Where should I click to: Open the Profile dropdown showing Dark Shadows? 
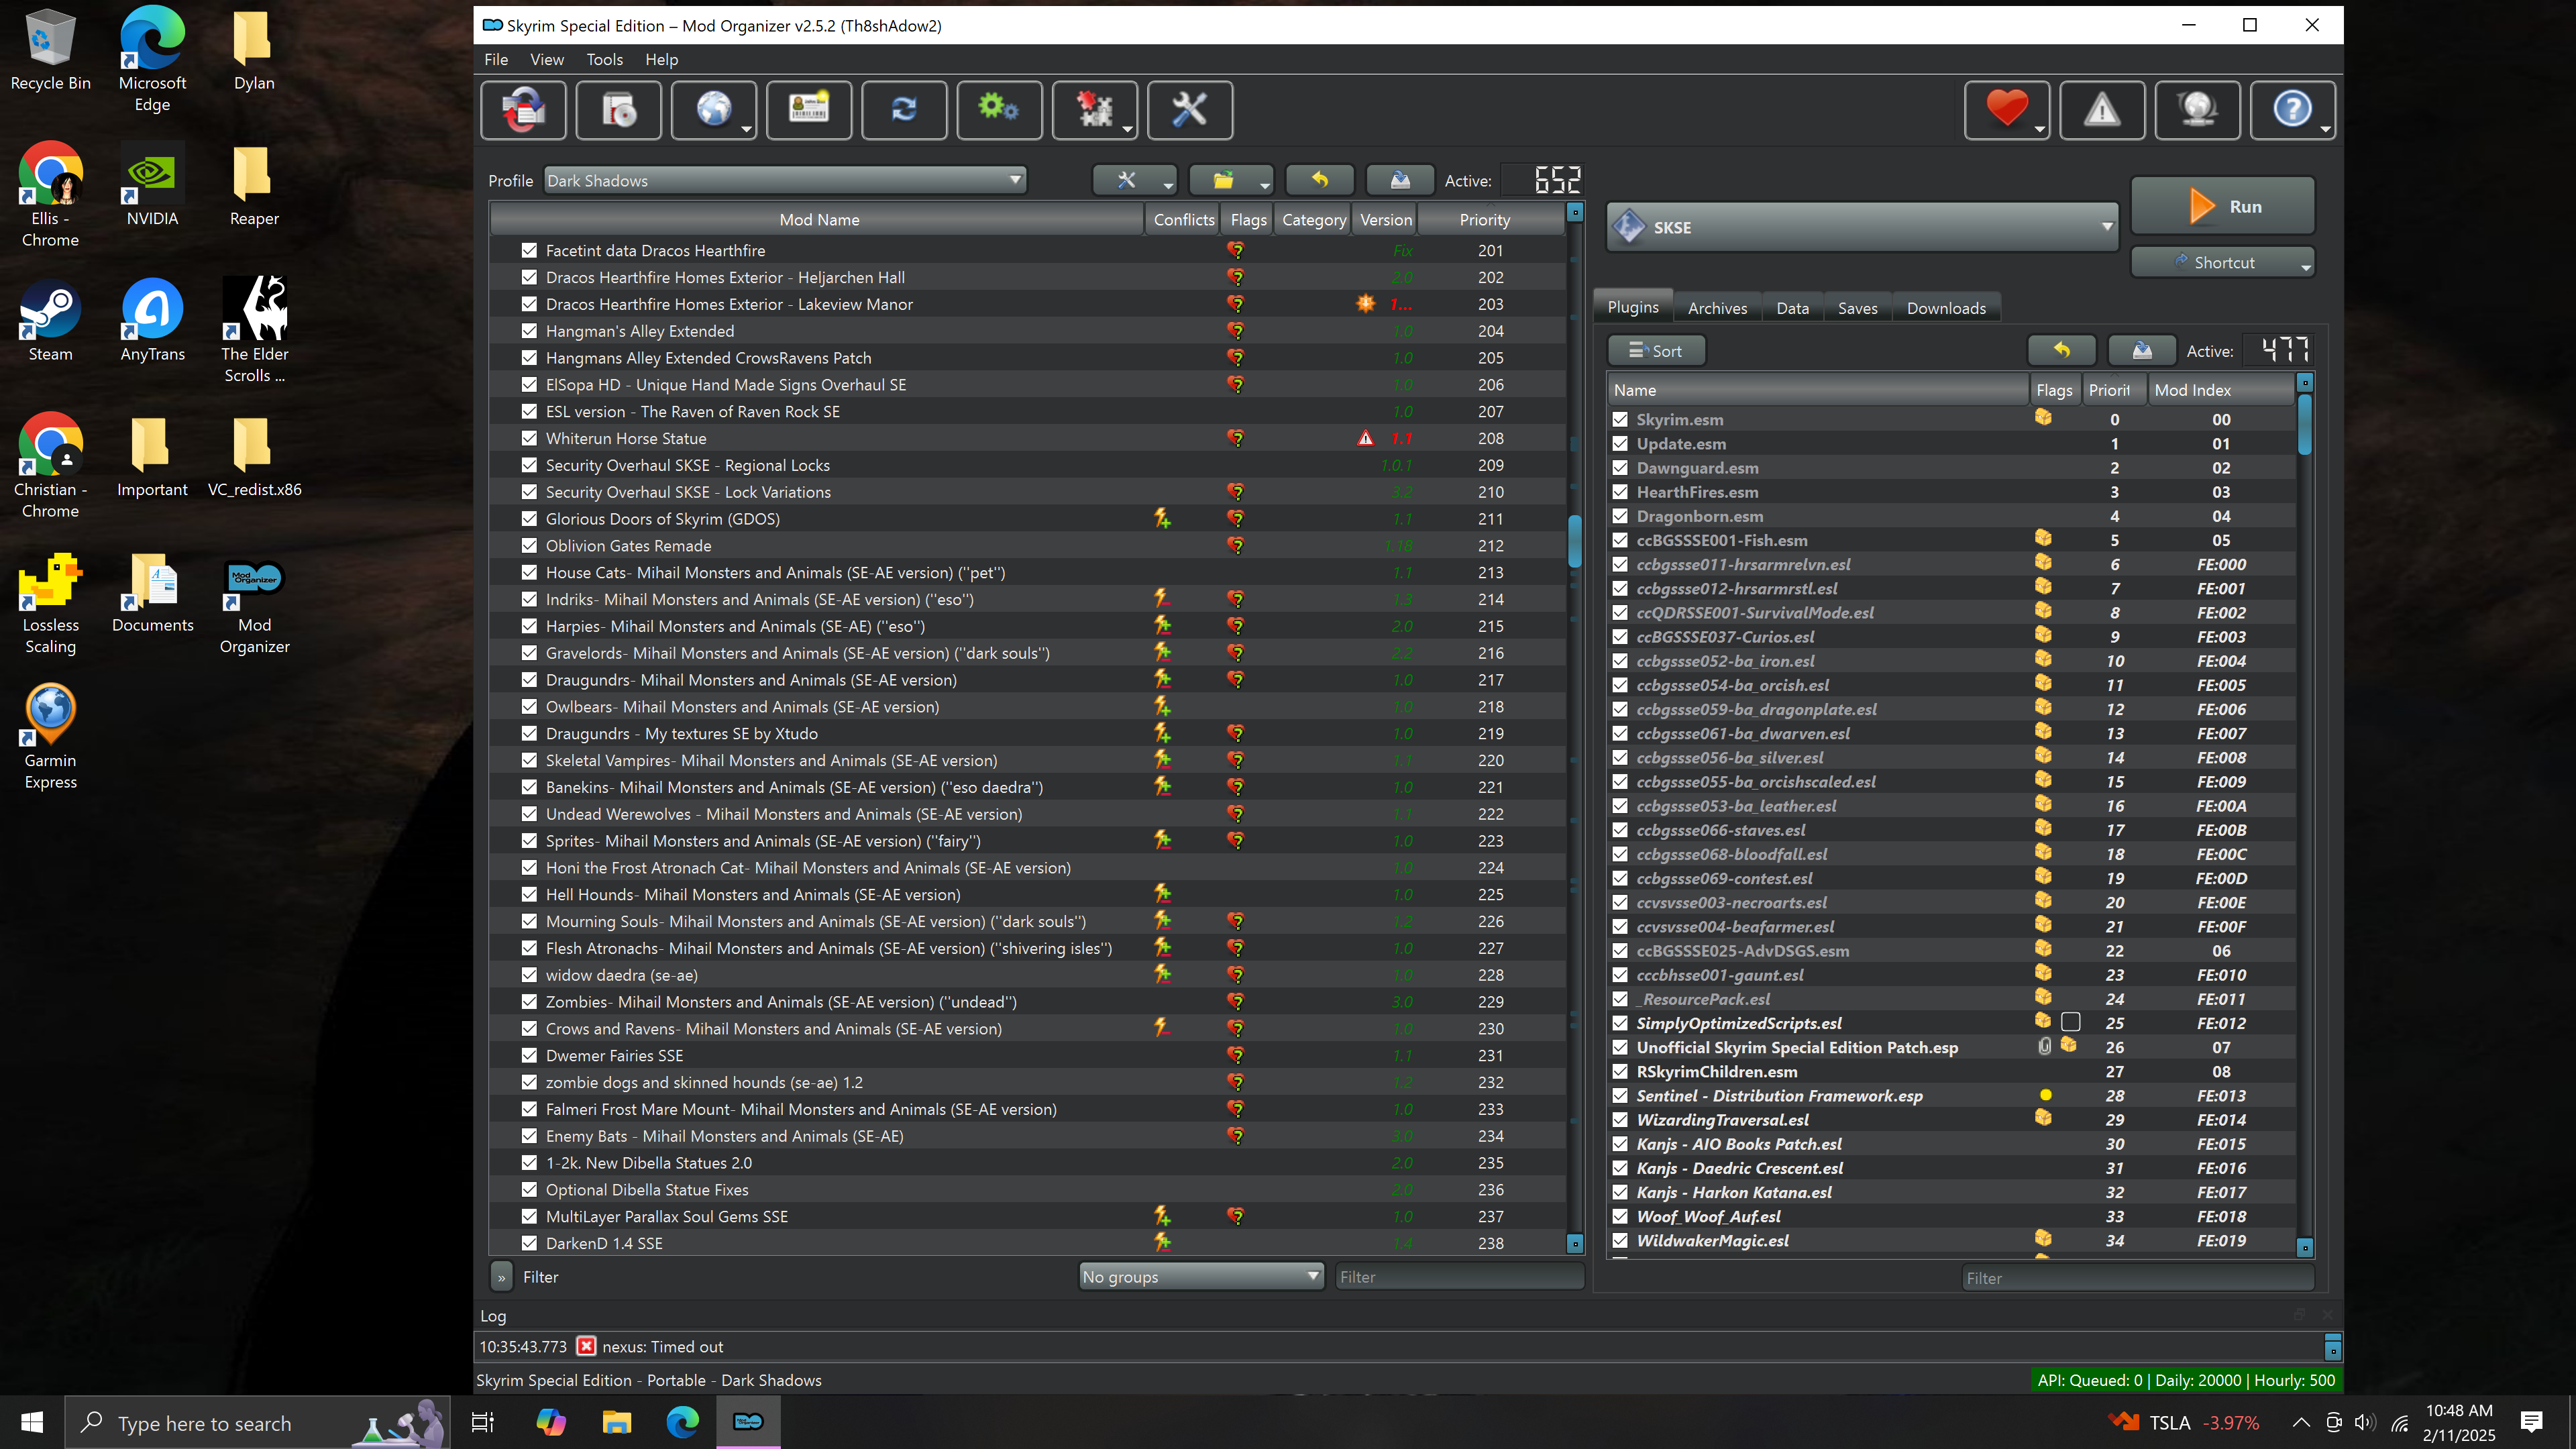tap(785, 180)
